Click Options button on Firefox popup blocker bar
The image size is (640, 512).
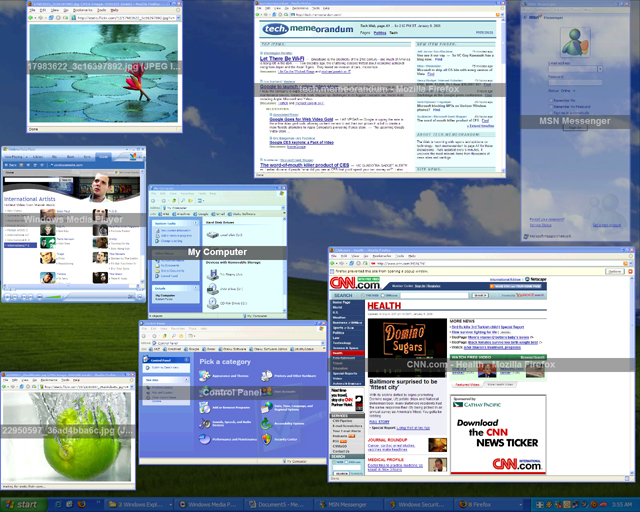click(614, 271)
